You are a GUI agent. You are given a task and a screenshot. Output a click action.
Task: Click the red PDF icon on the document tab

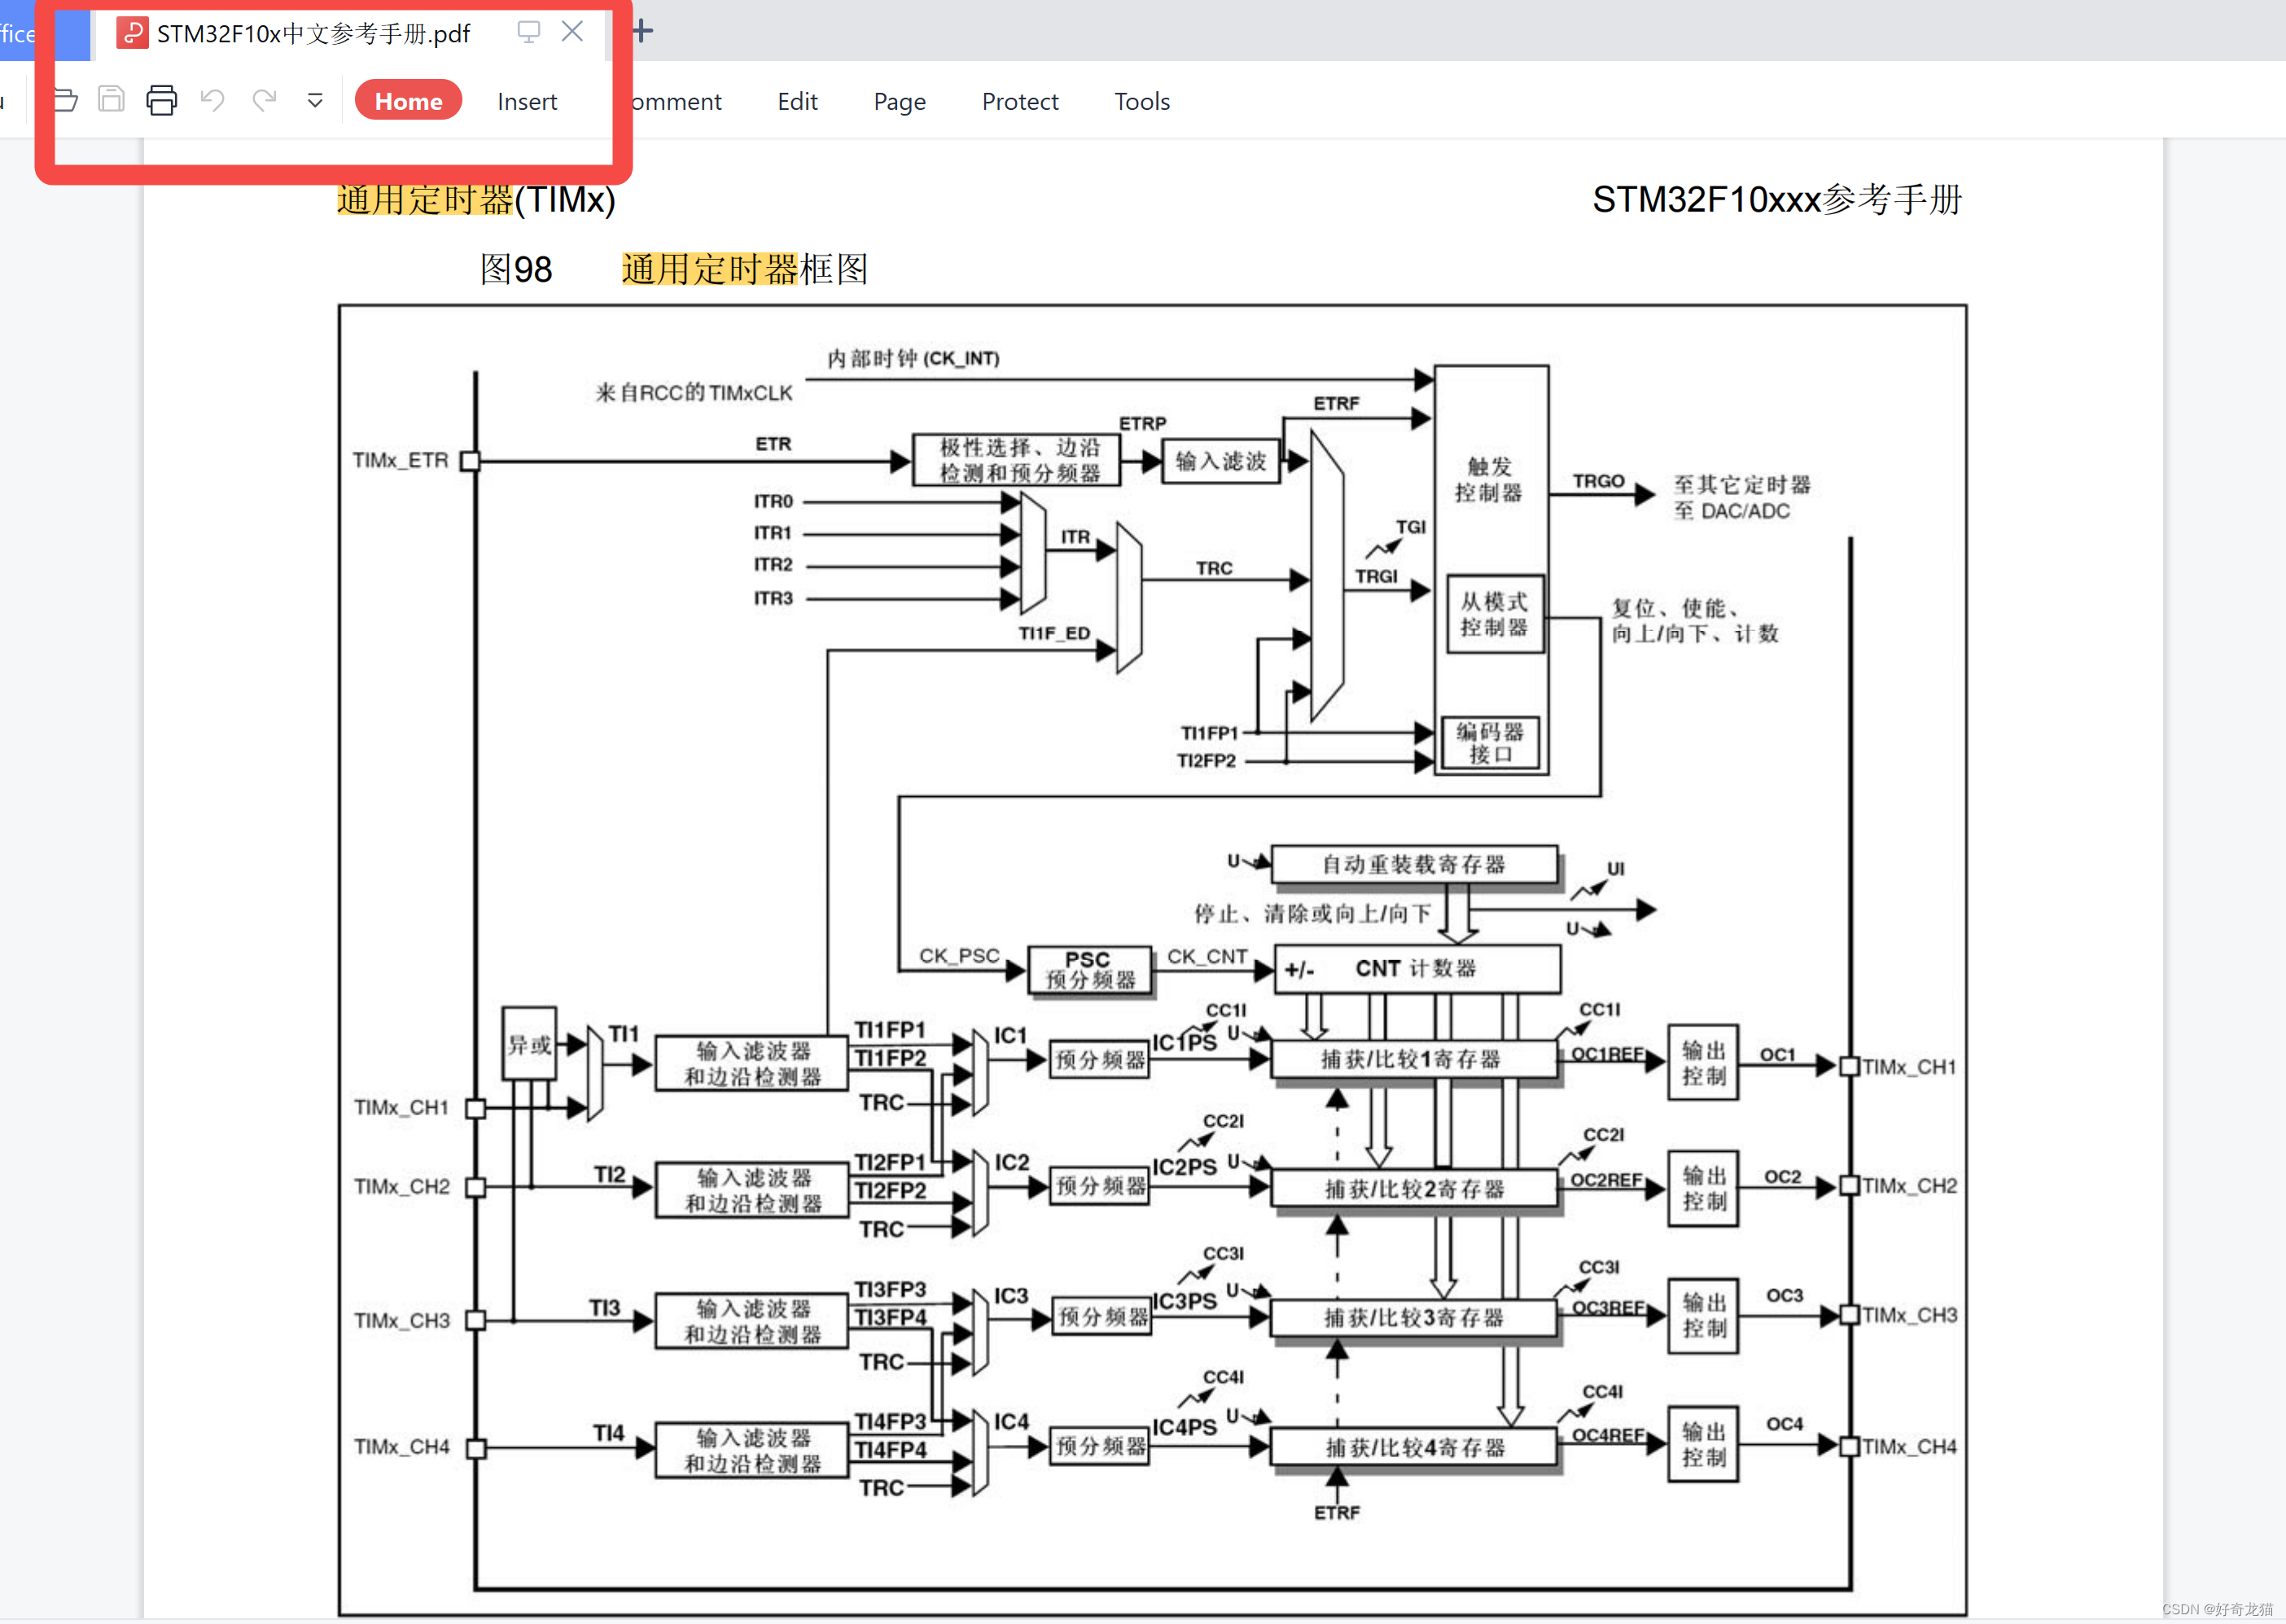[x=132, y=33]
